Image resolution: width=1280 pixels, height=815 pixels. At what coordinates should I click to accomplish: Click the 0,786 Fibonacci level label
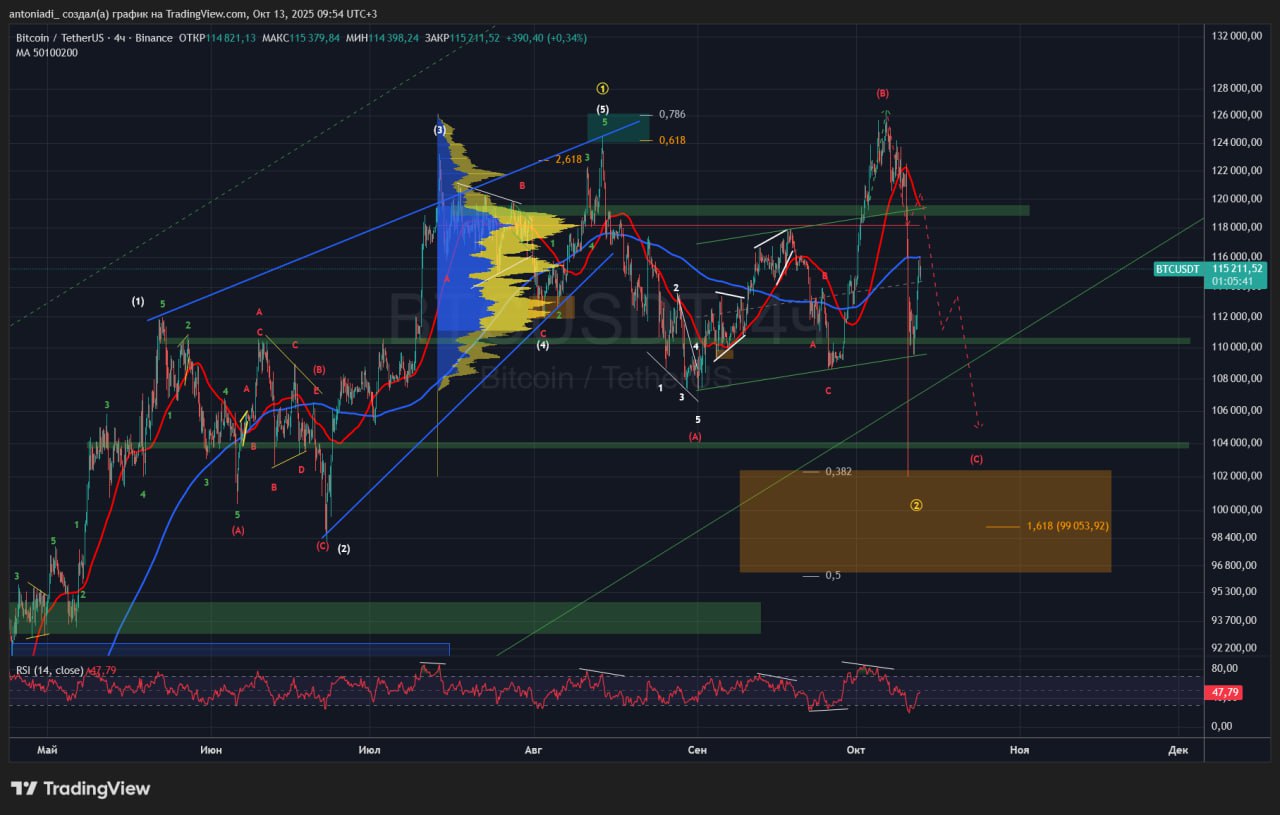point(671,114)
